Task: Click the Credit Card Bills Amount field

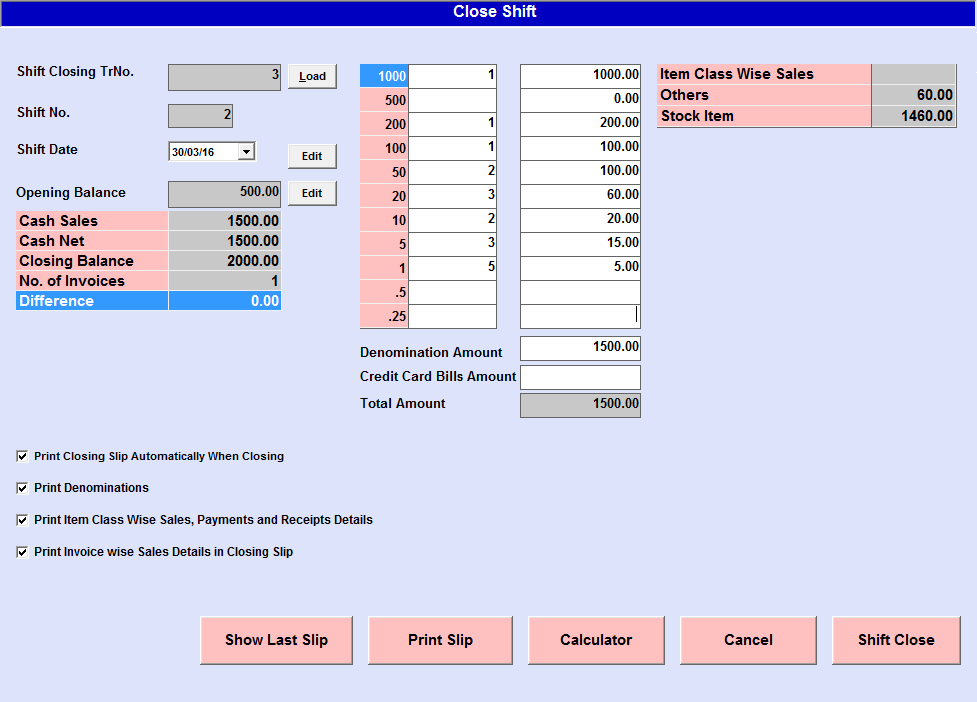Action: point(580,377)
